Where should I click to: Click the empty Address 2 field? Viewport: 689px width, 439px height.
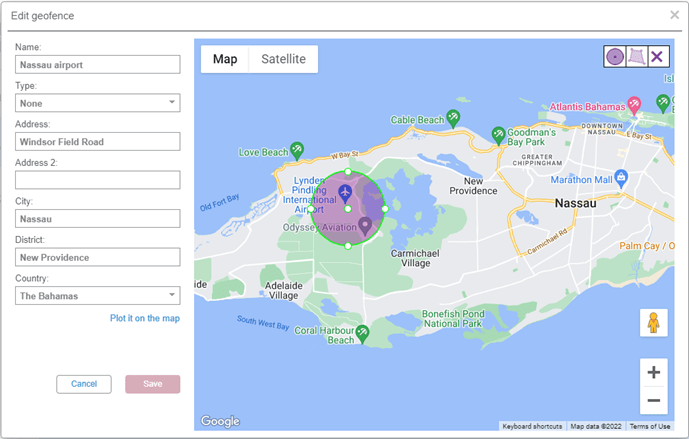(97, 180)
